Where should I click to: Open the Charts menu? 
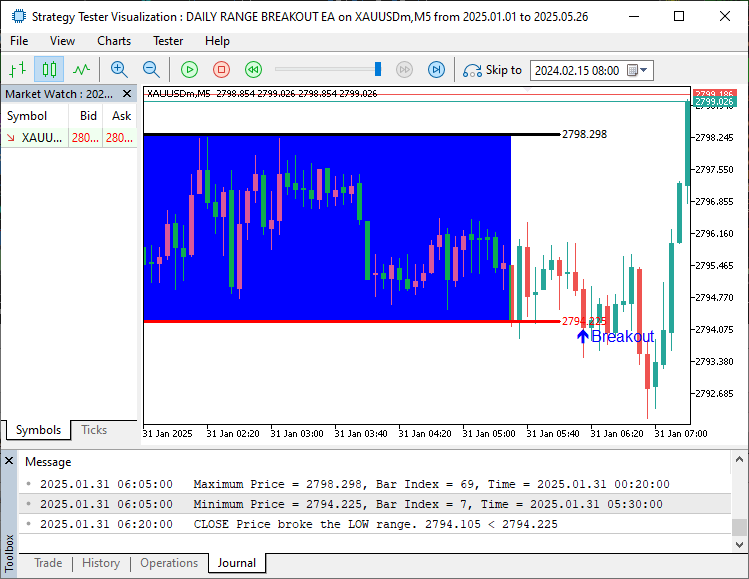pos(114,41)
